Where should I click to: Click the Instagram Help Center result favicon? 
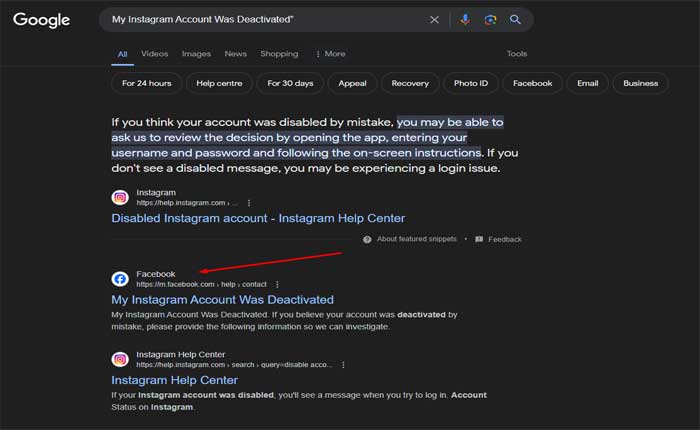click(x=120, y=359)
